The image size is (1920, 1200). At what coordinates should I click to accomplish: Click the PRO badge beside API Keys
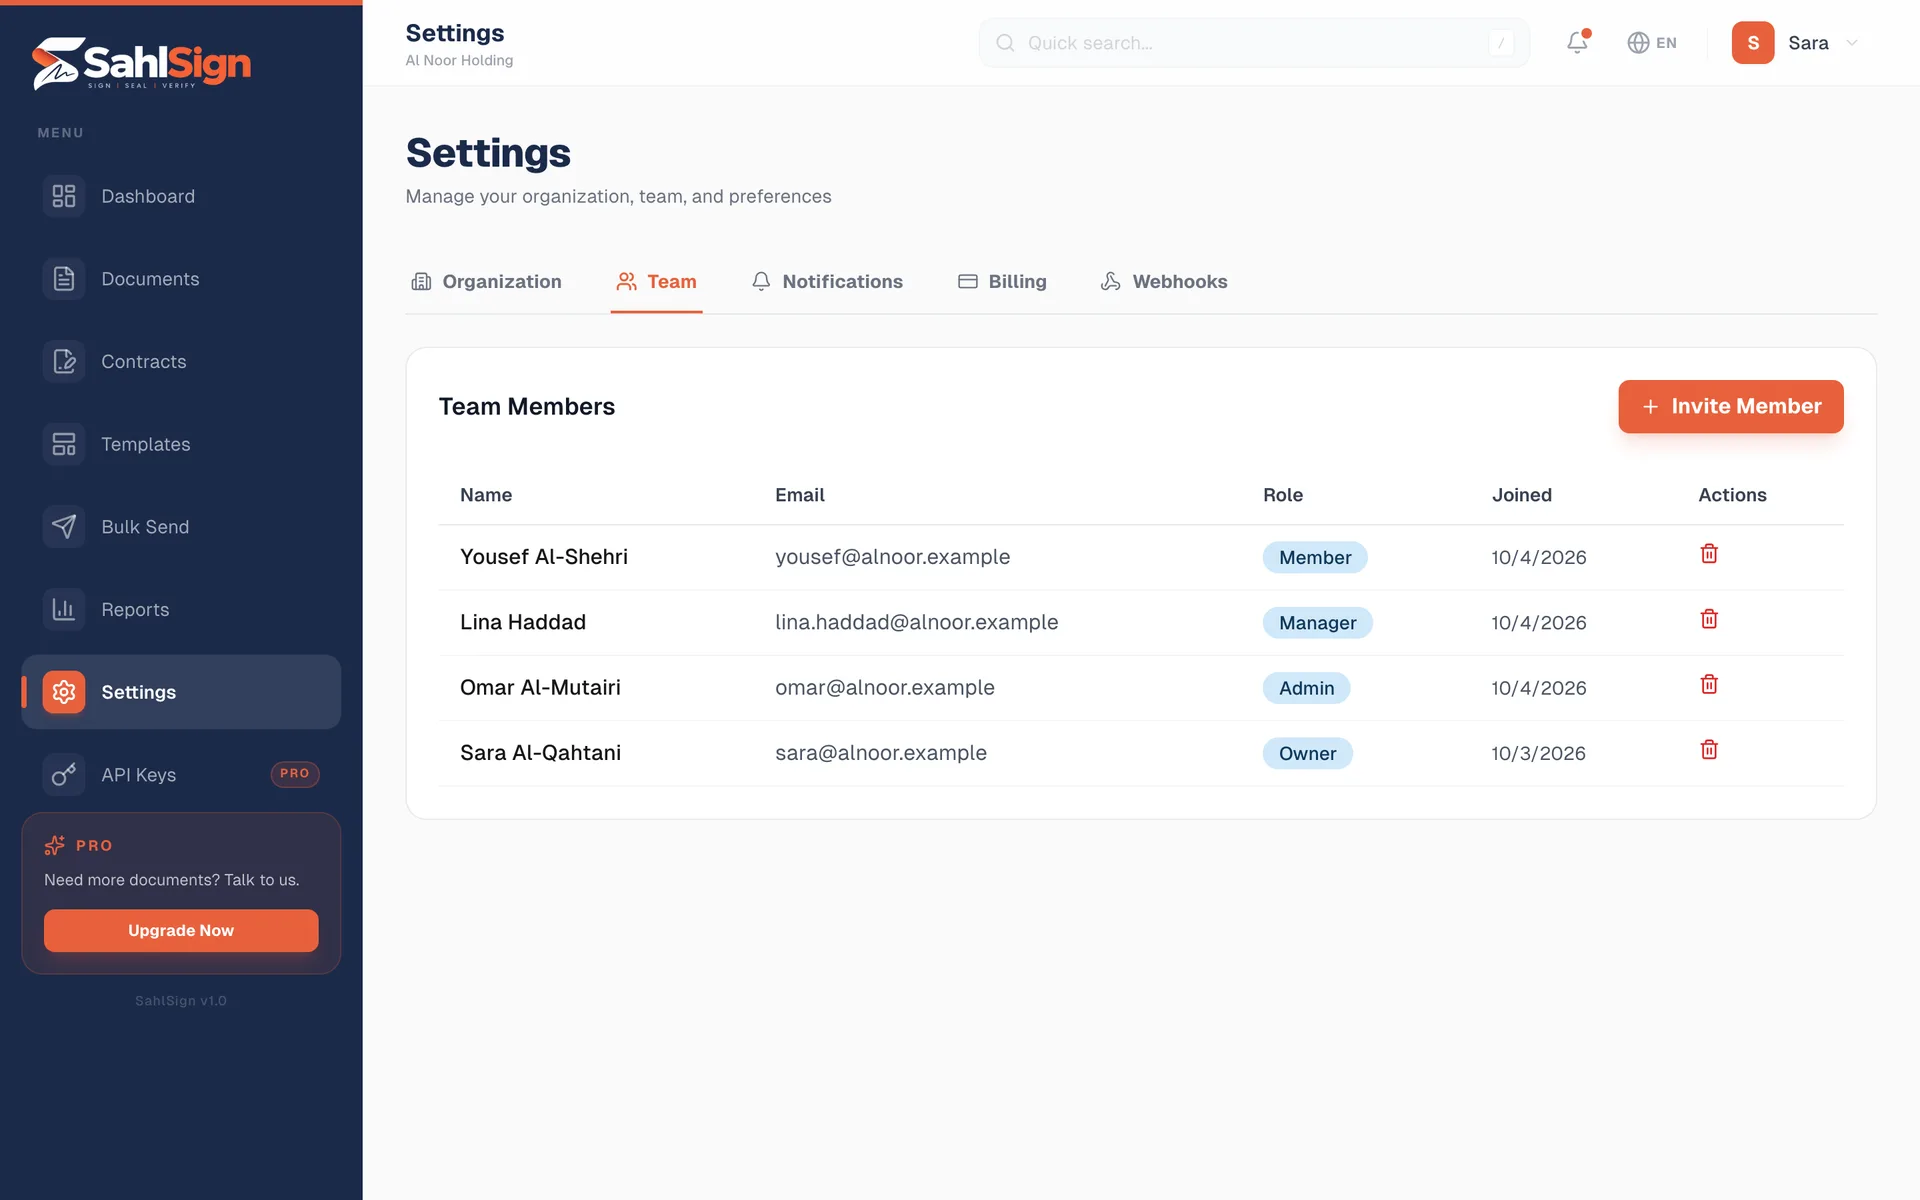(295, 774)
